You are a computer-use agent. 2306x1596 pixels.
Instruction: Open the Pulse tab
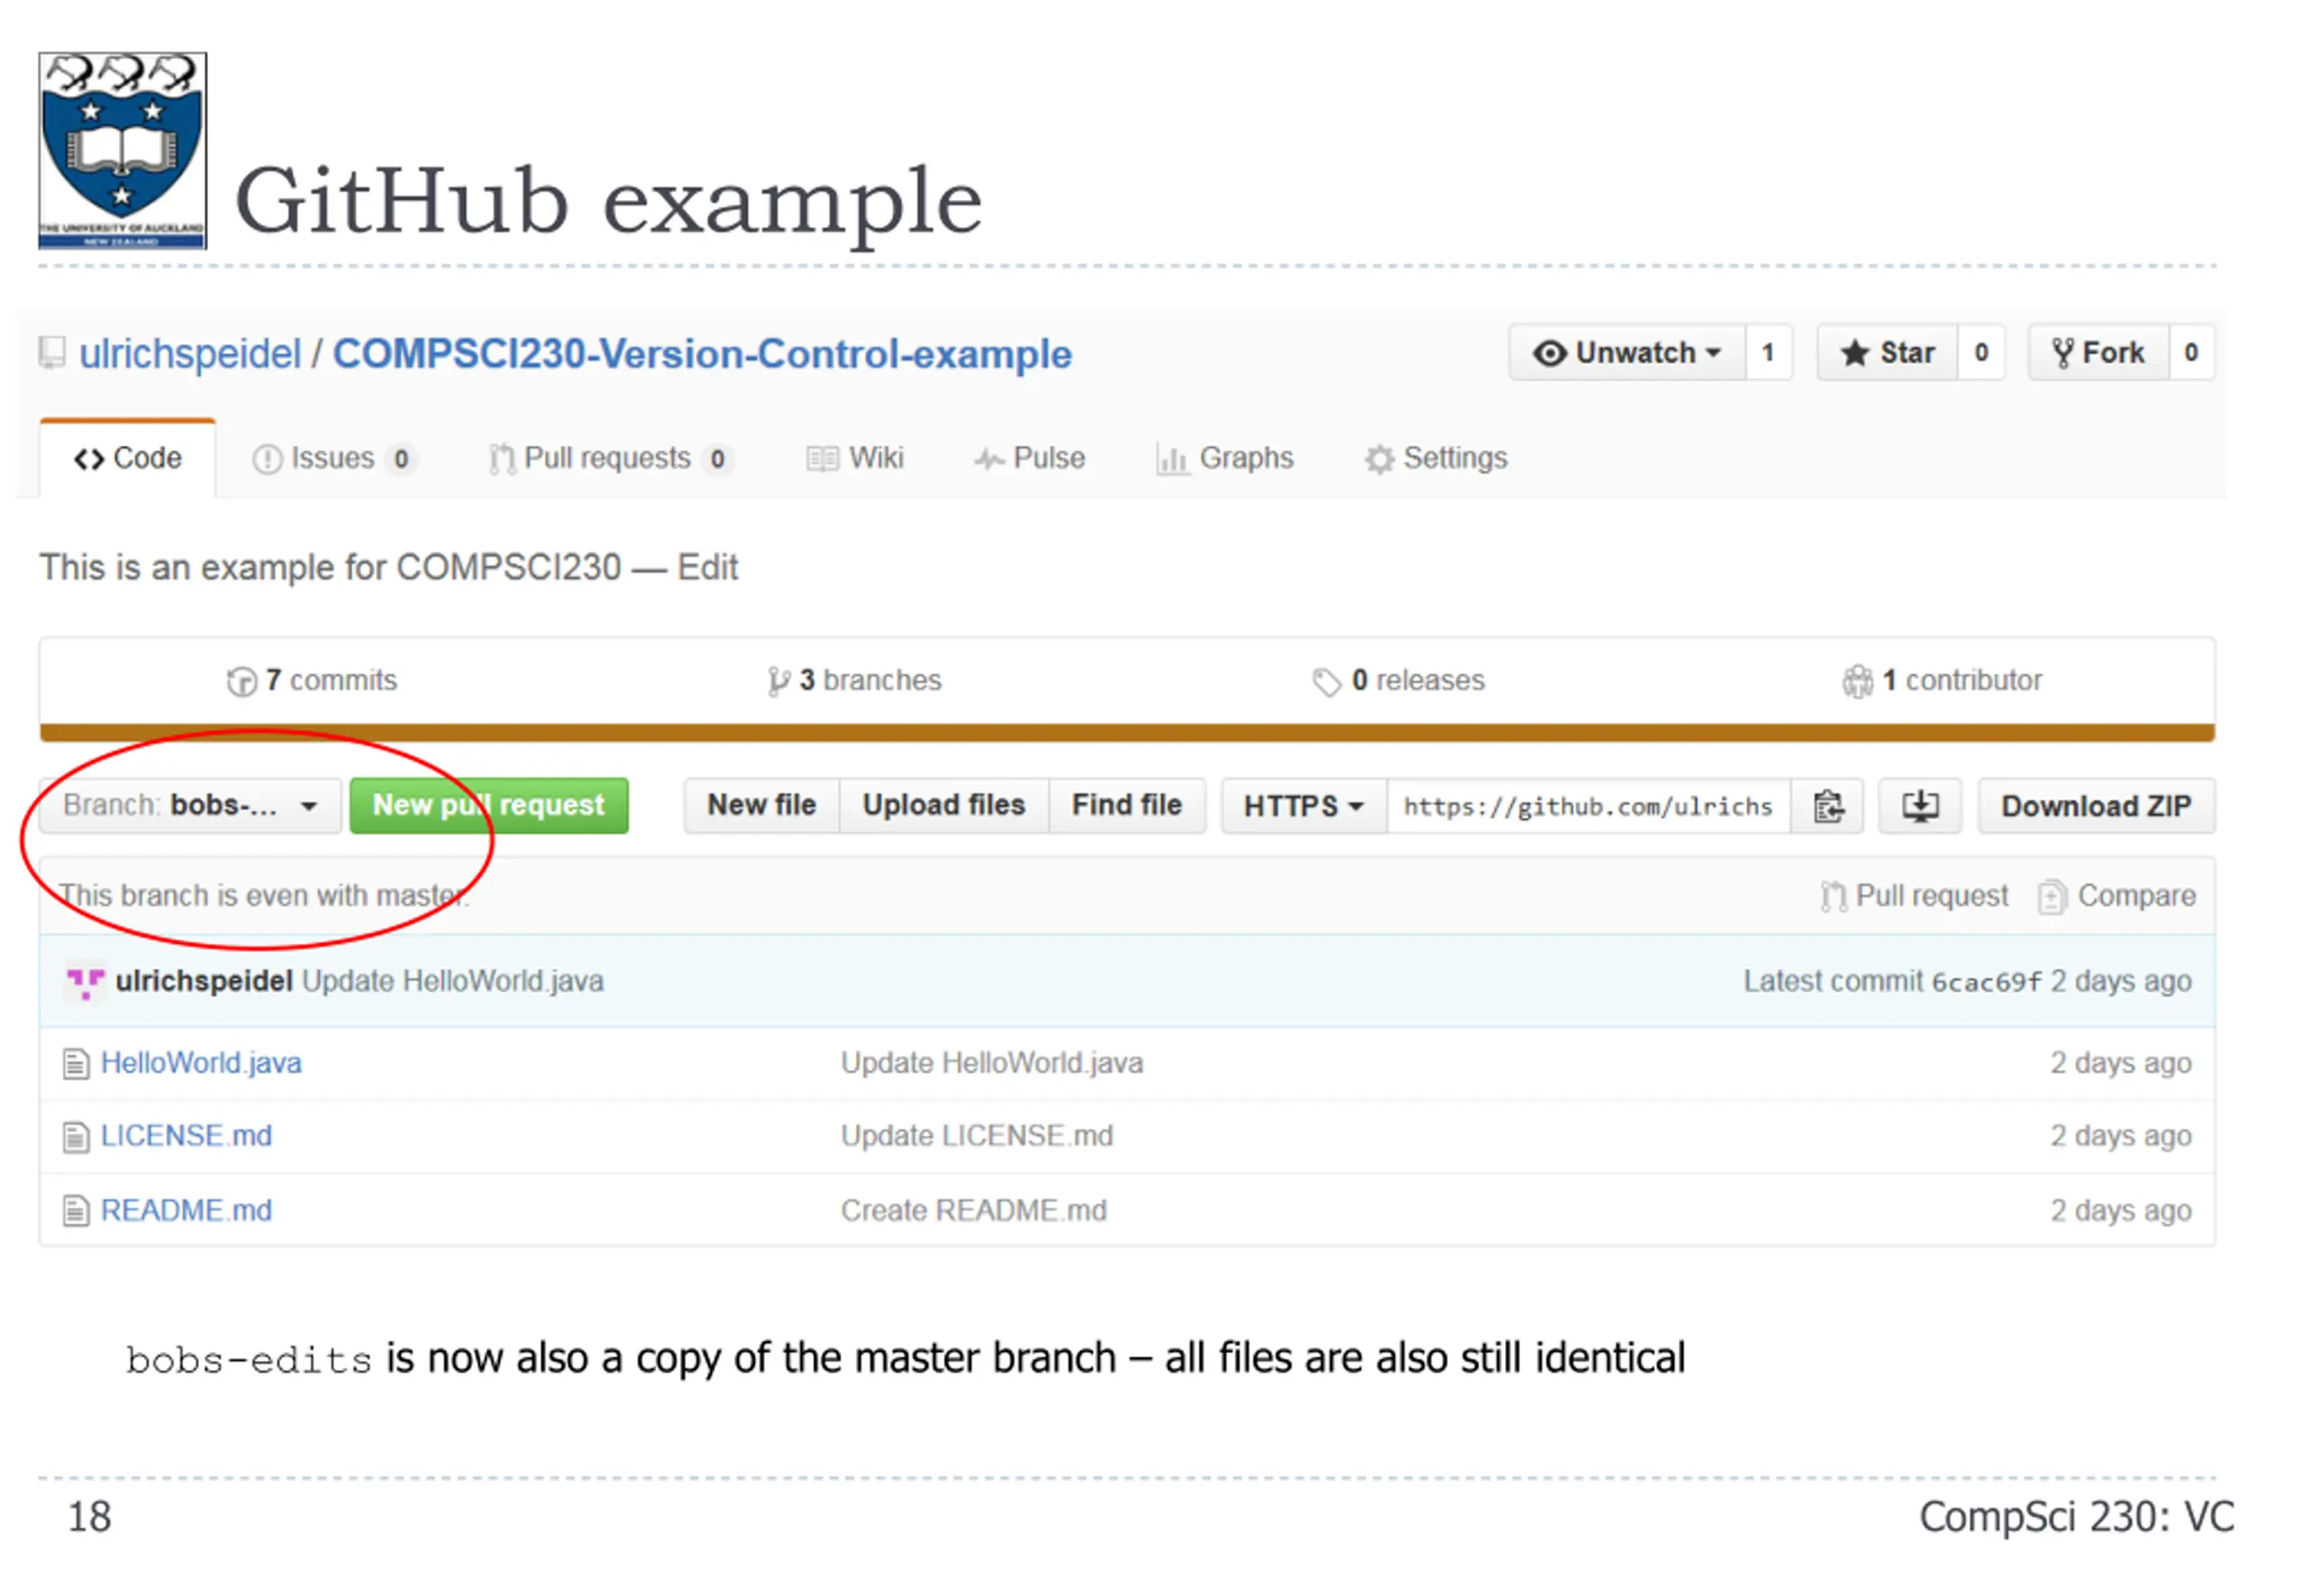click(x=1029, y=458)
